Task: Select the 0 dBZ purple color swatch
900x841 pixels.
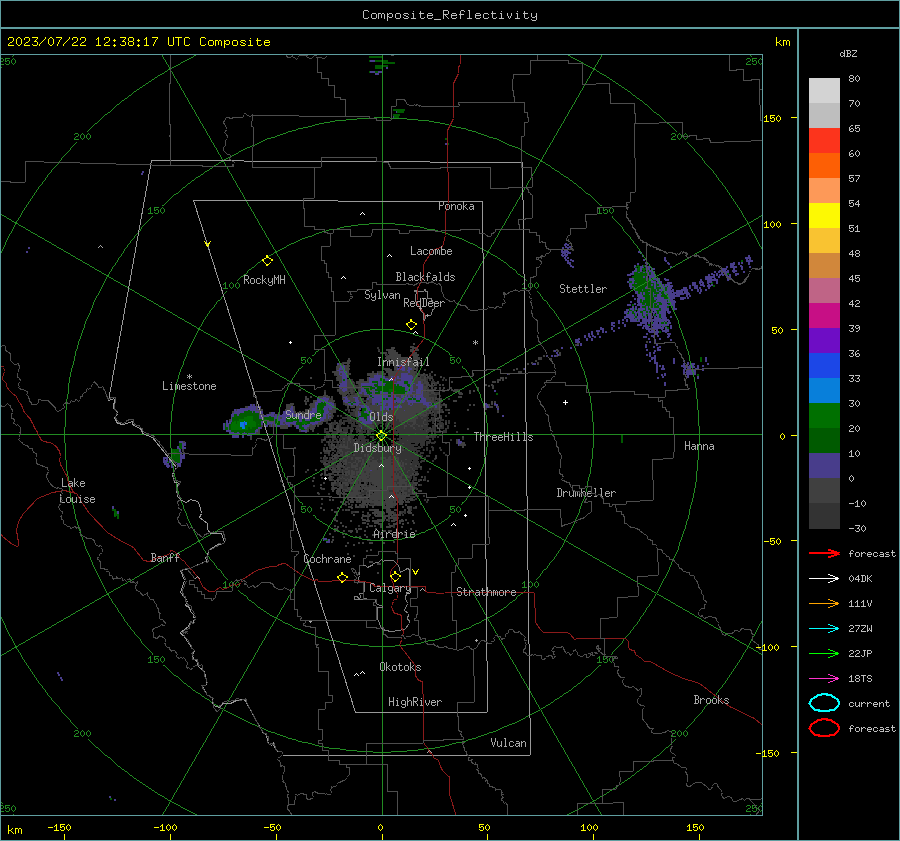Action: tap(824, 466)
